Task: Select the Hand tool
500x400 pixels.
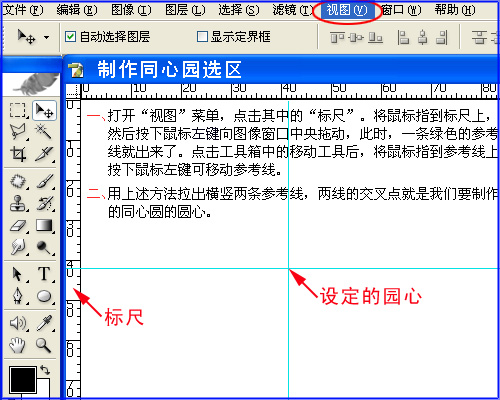Action: point(17,345)
